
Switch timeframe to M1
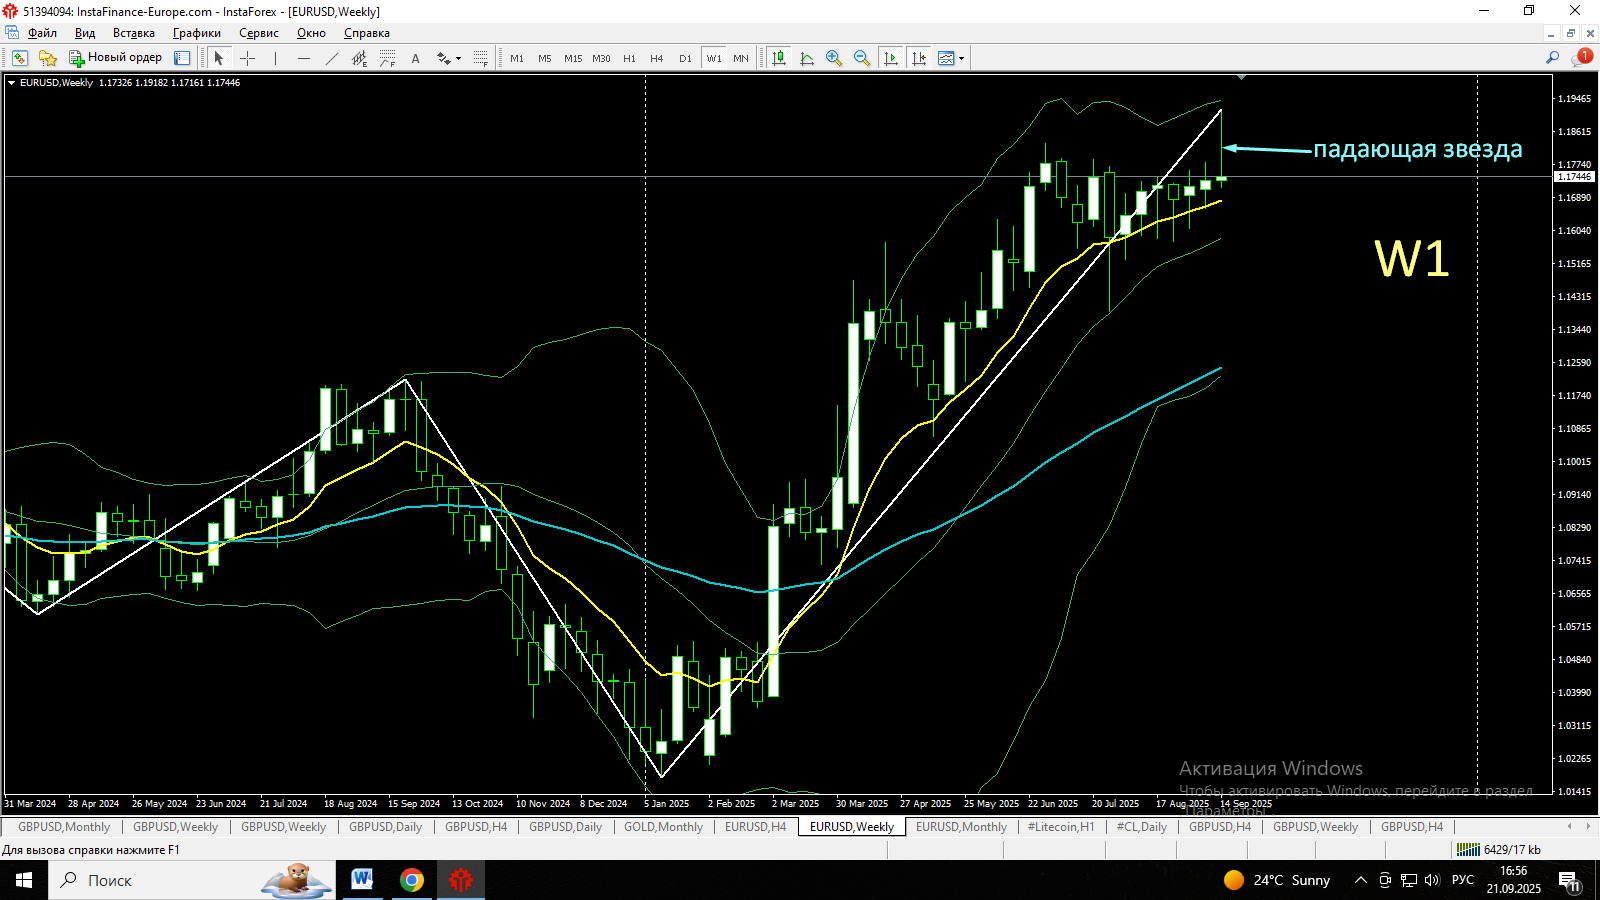coord(517,58)
